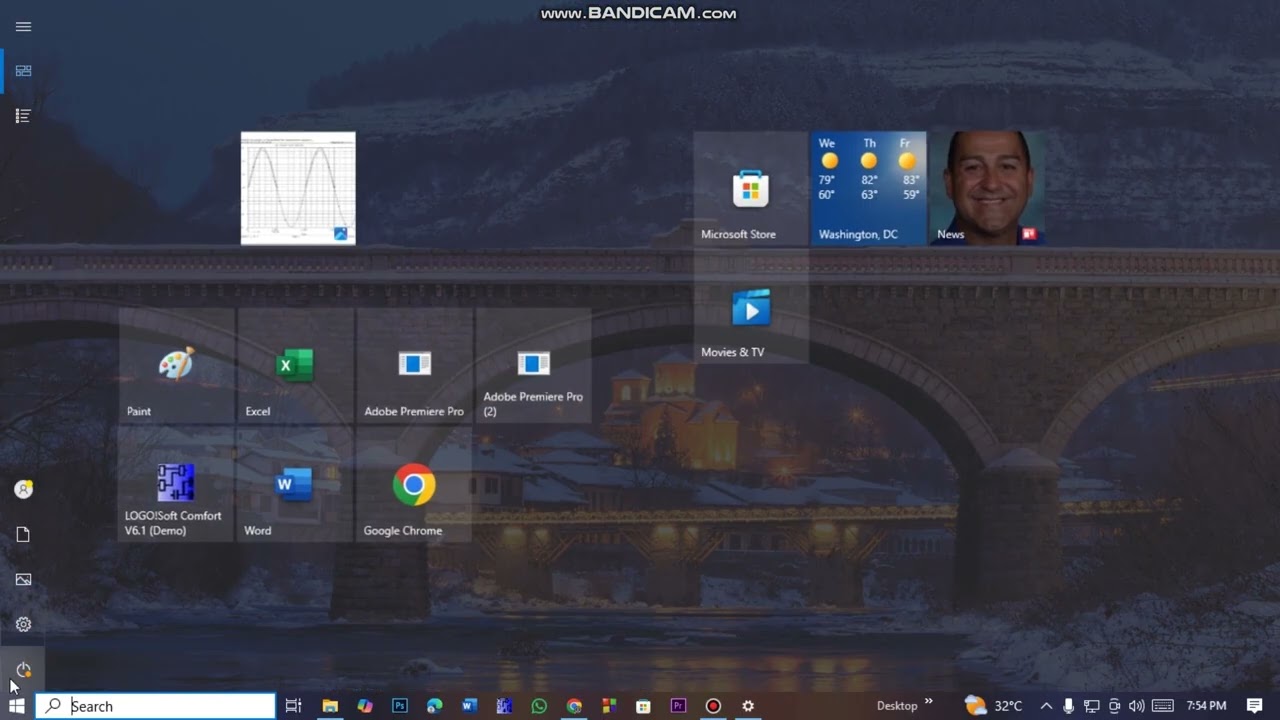The image size is (1280, 720).
Task: Open the Washington, DC weather tile
Action: [868, 188]
